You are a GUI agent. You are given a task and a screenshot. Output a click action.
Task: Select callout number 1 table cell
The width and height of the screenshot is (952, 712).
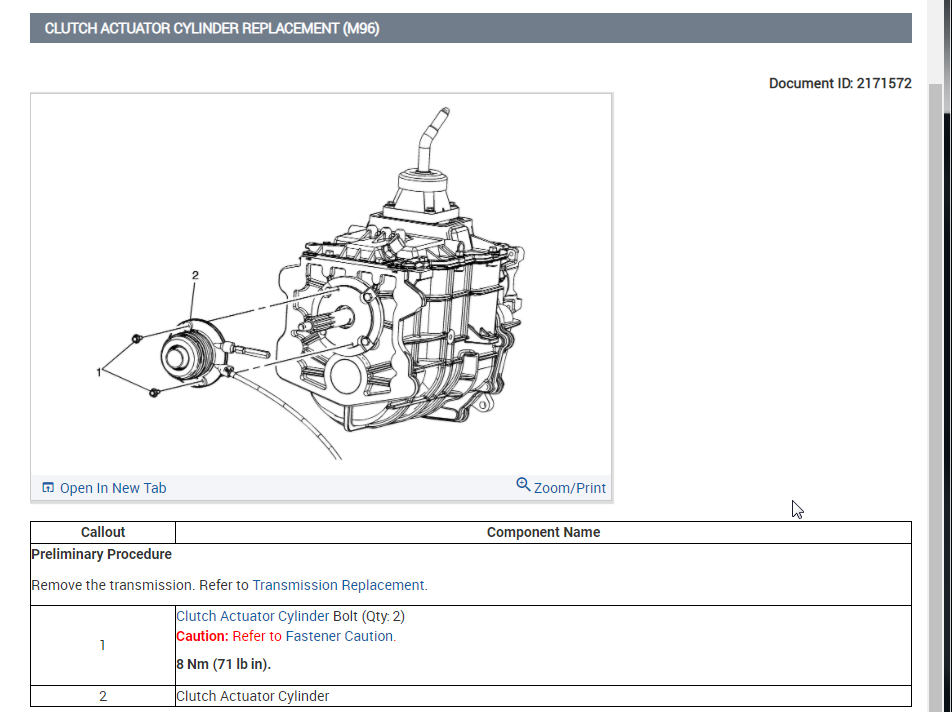(103, 645)
